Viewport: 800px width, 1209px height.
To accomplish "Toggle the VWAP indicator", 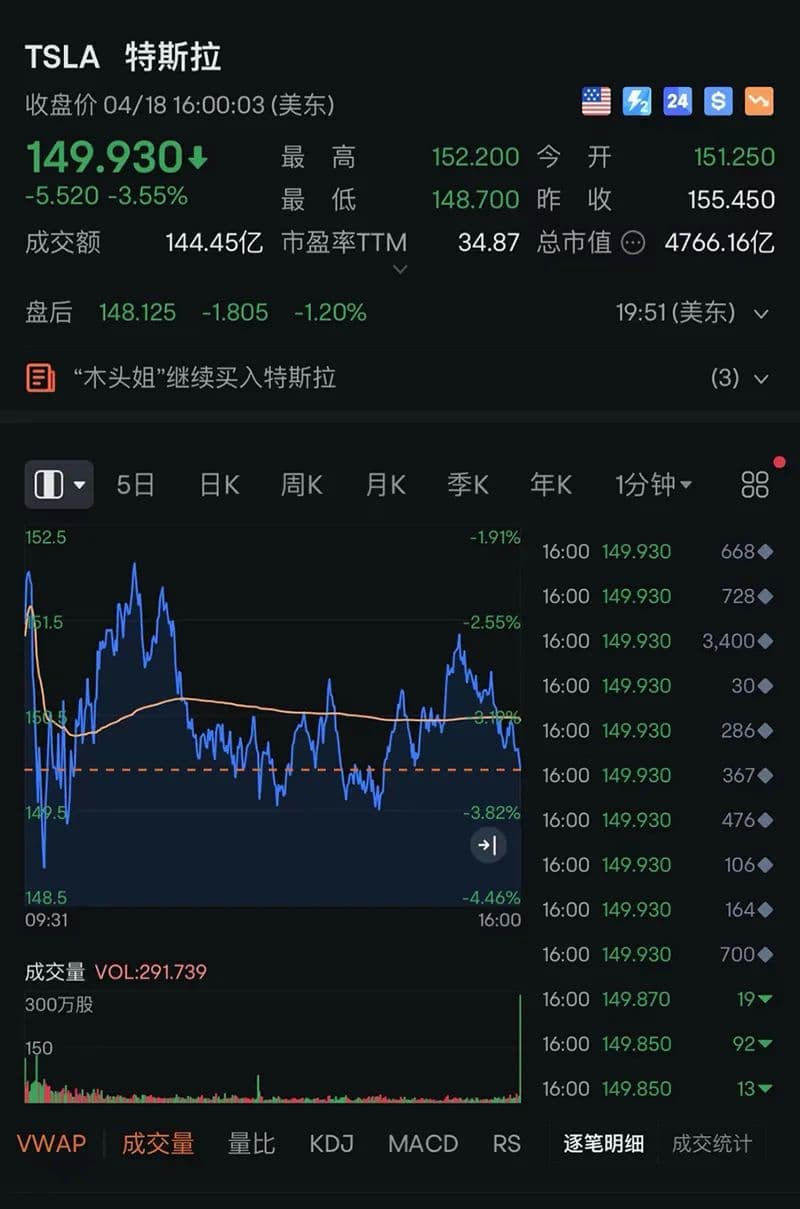I will click(x=51, y=1143).
